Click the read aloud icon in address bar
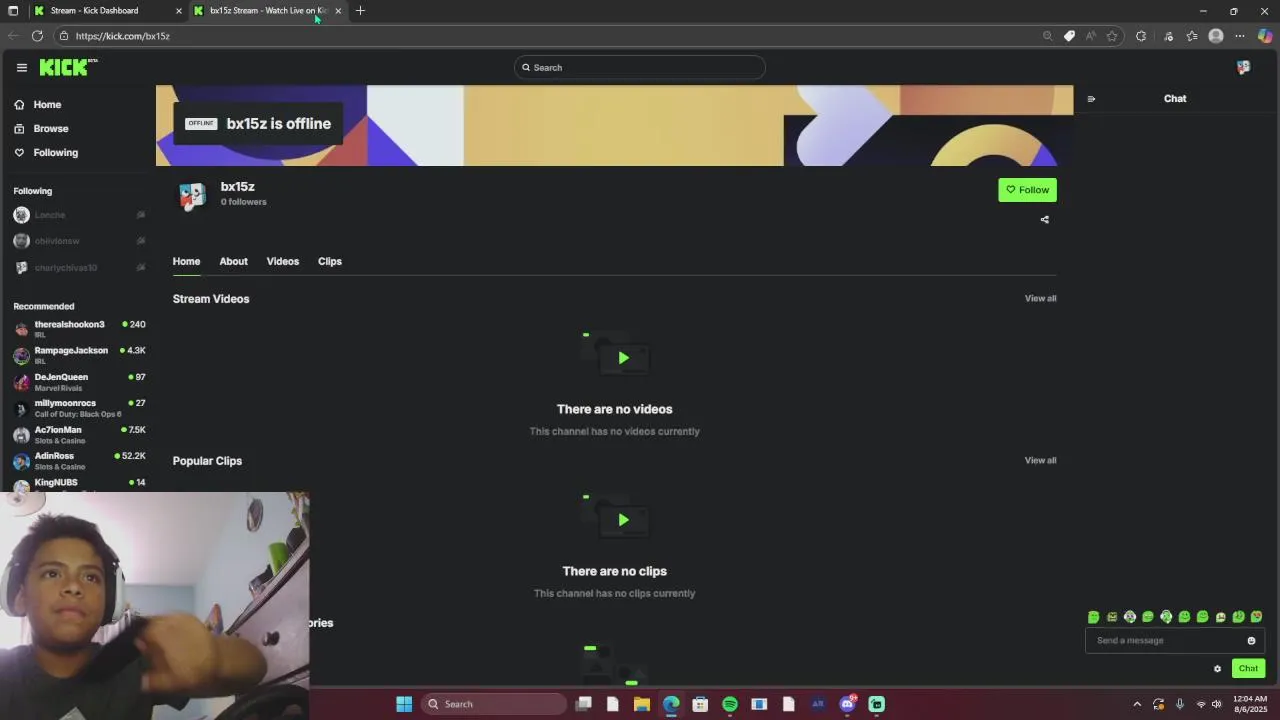1280x720 pixels. [1091, 36]
